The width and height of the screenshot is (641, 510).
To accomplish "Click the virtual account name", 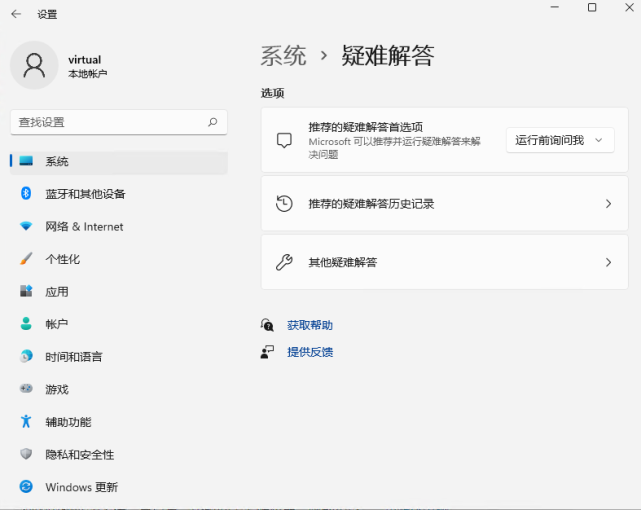I will pyautogui.click(x=85, y=60).
